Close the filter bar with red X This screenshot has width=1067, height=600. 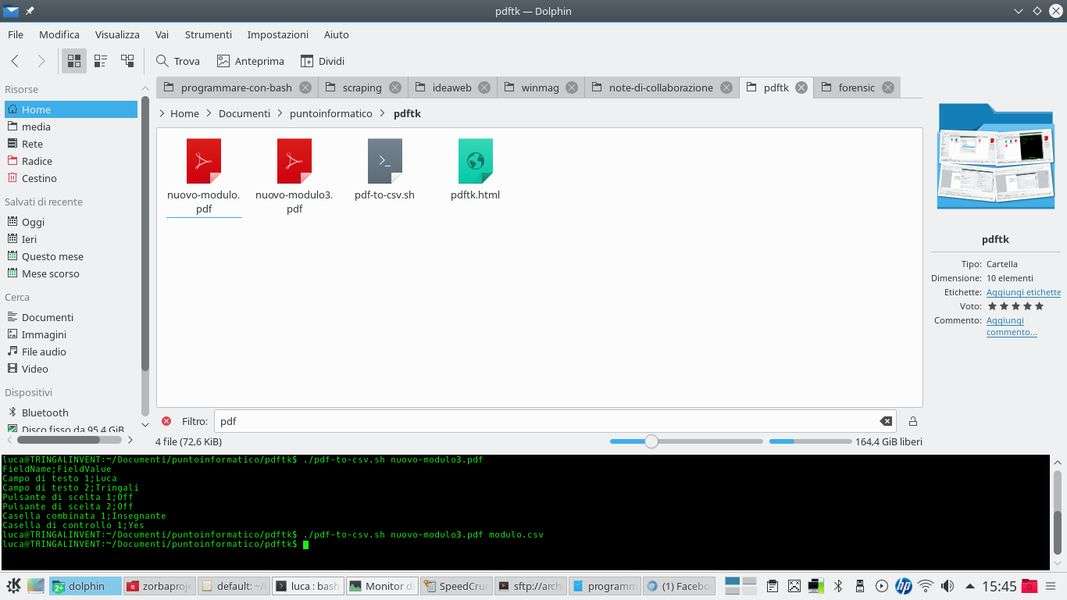point(166,421)
